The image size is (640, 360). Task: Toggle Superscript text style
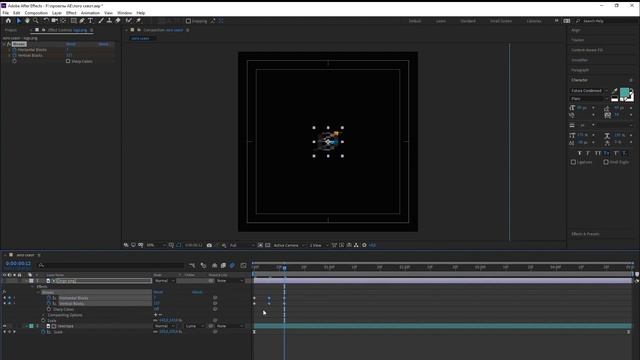pyautogui.click(x=616, y=153)
